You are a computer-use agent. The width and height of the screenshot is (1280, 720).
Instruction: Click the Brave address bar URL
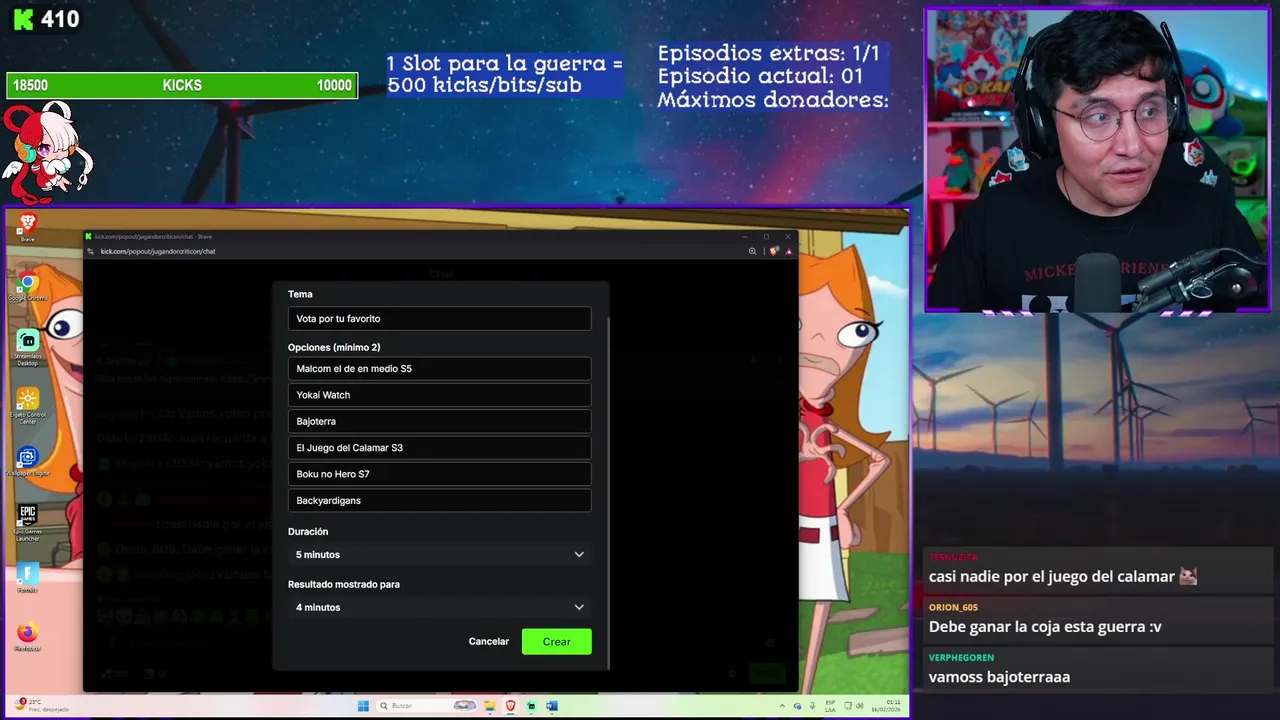tap(158, 251)
